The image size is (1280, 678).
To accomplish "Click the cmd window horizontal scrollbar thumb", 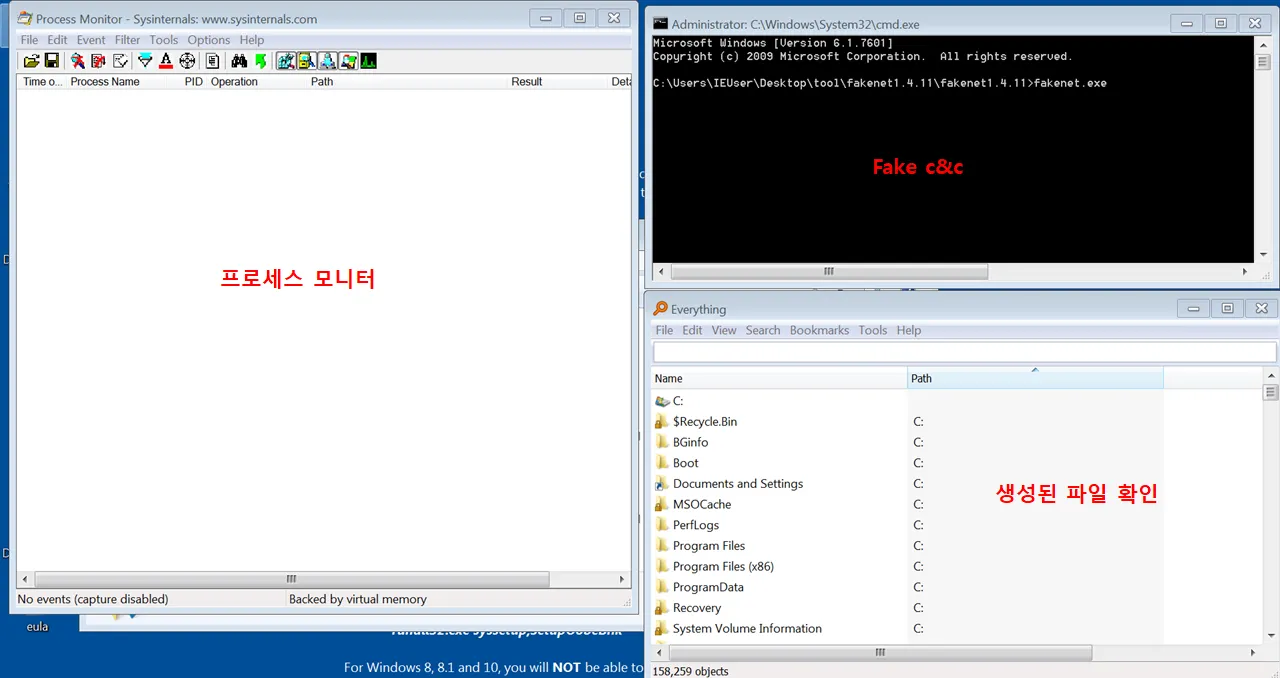I will pos(829,271).
